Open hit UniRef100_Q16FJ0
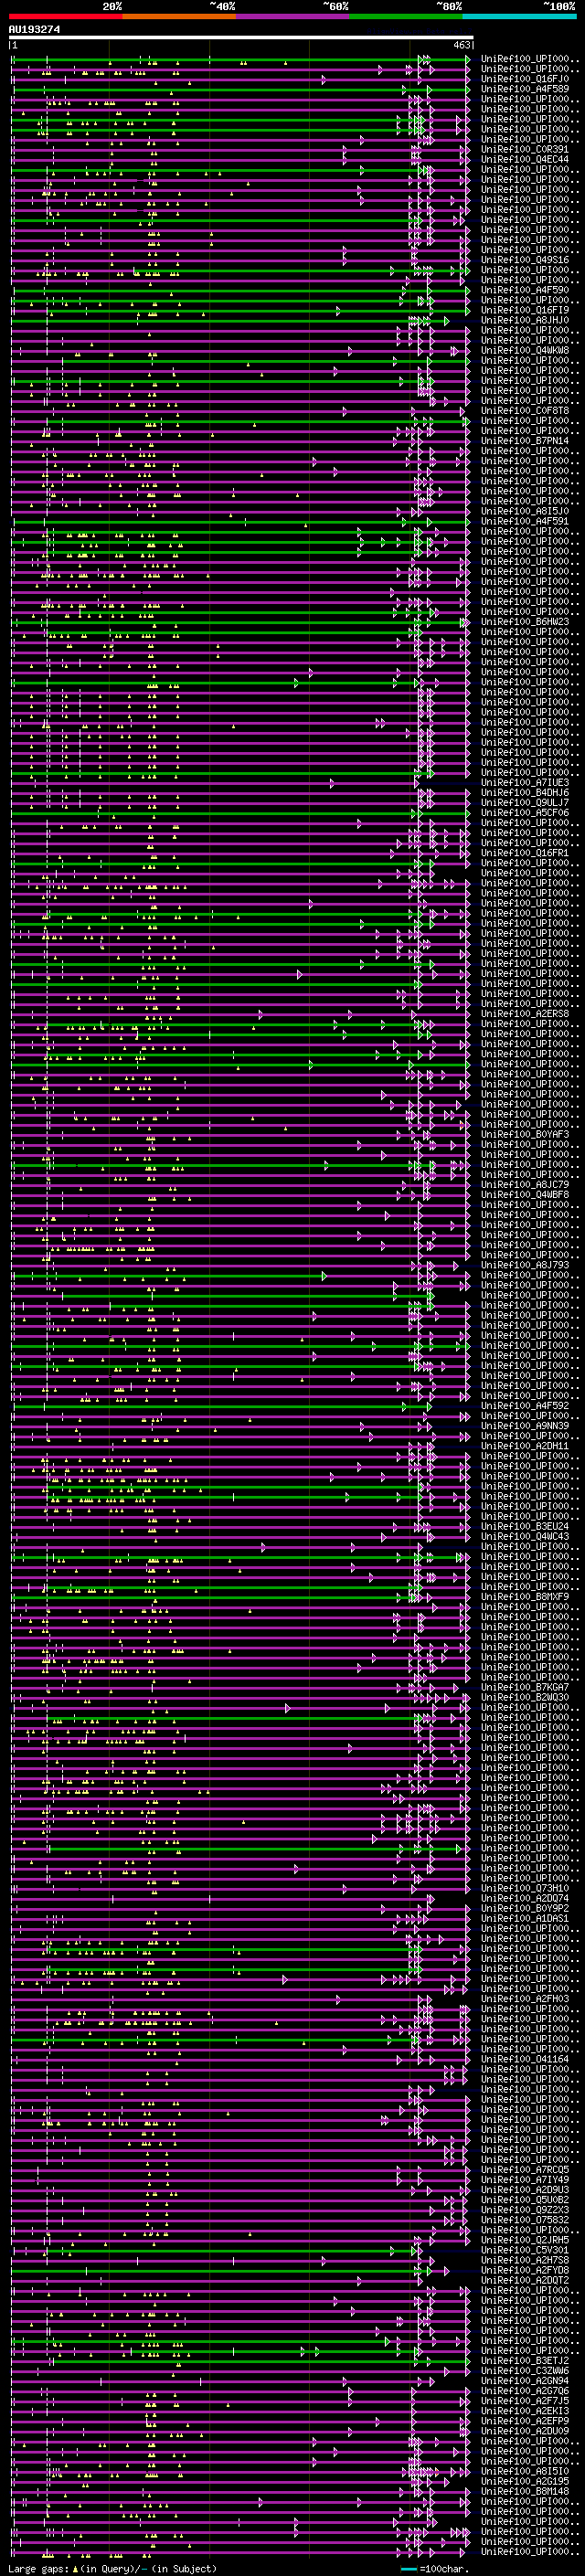 (524, 79)
